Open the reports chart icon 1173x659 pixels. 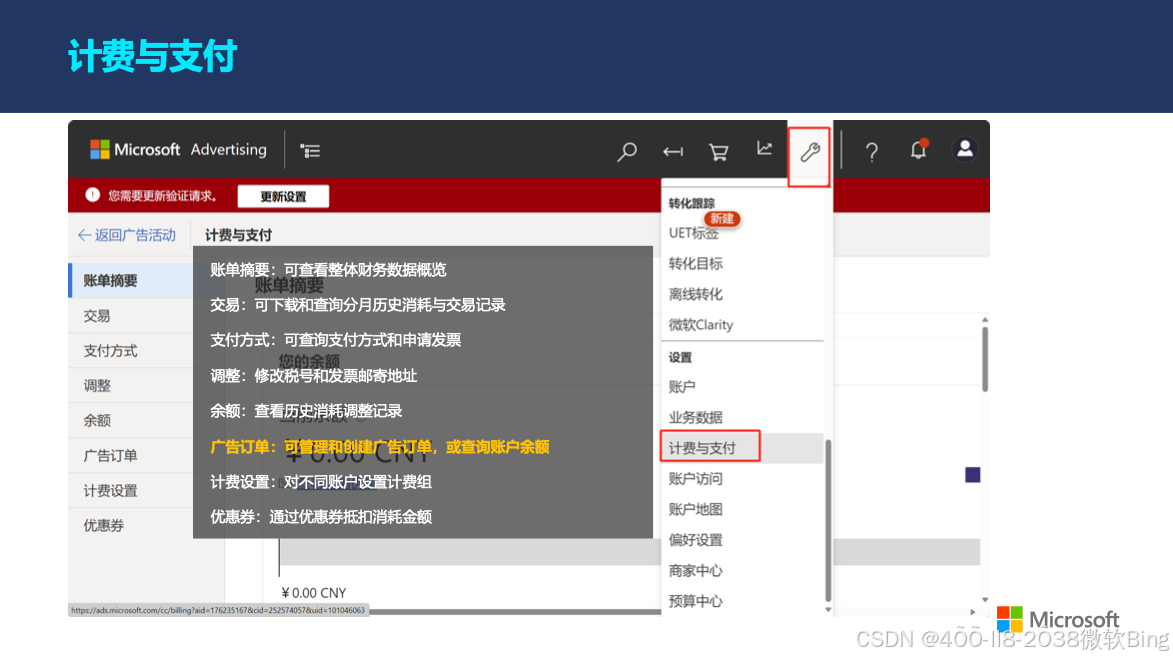[764, 149]
